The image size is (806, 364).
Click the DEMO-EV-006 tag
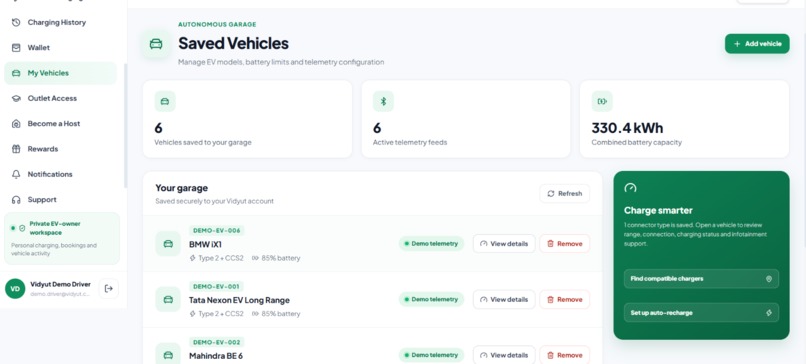tap(216, 230)
